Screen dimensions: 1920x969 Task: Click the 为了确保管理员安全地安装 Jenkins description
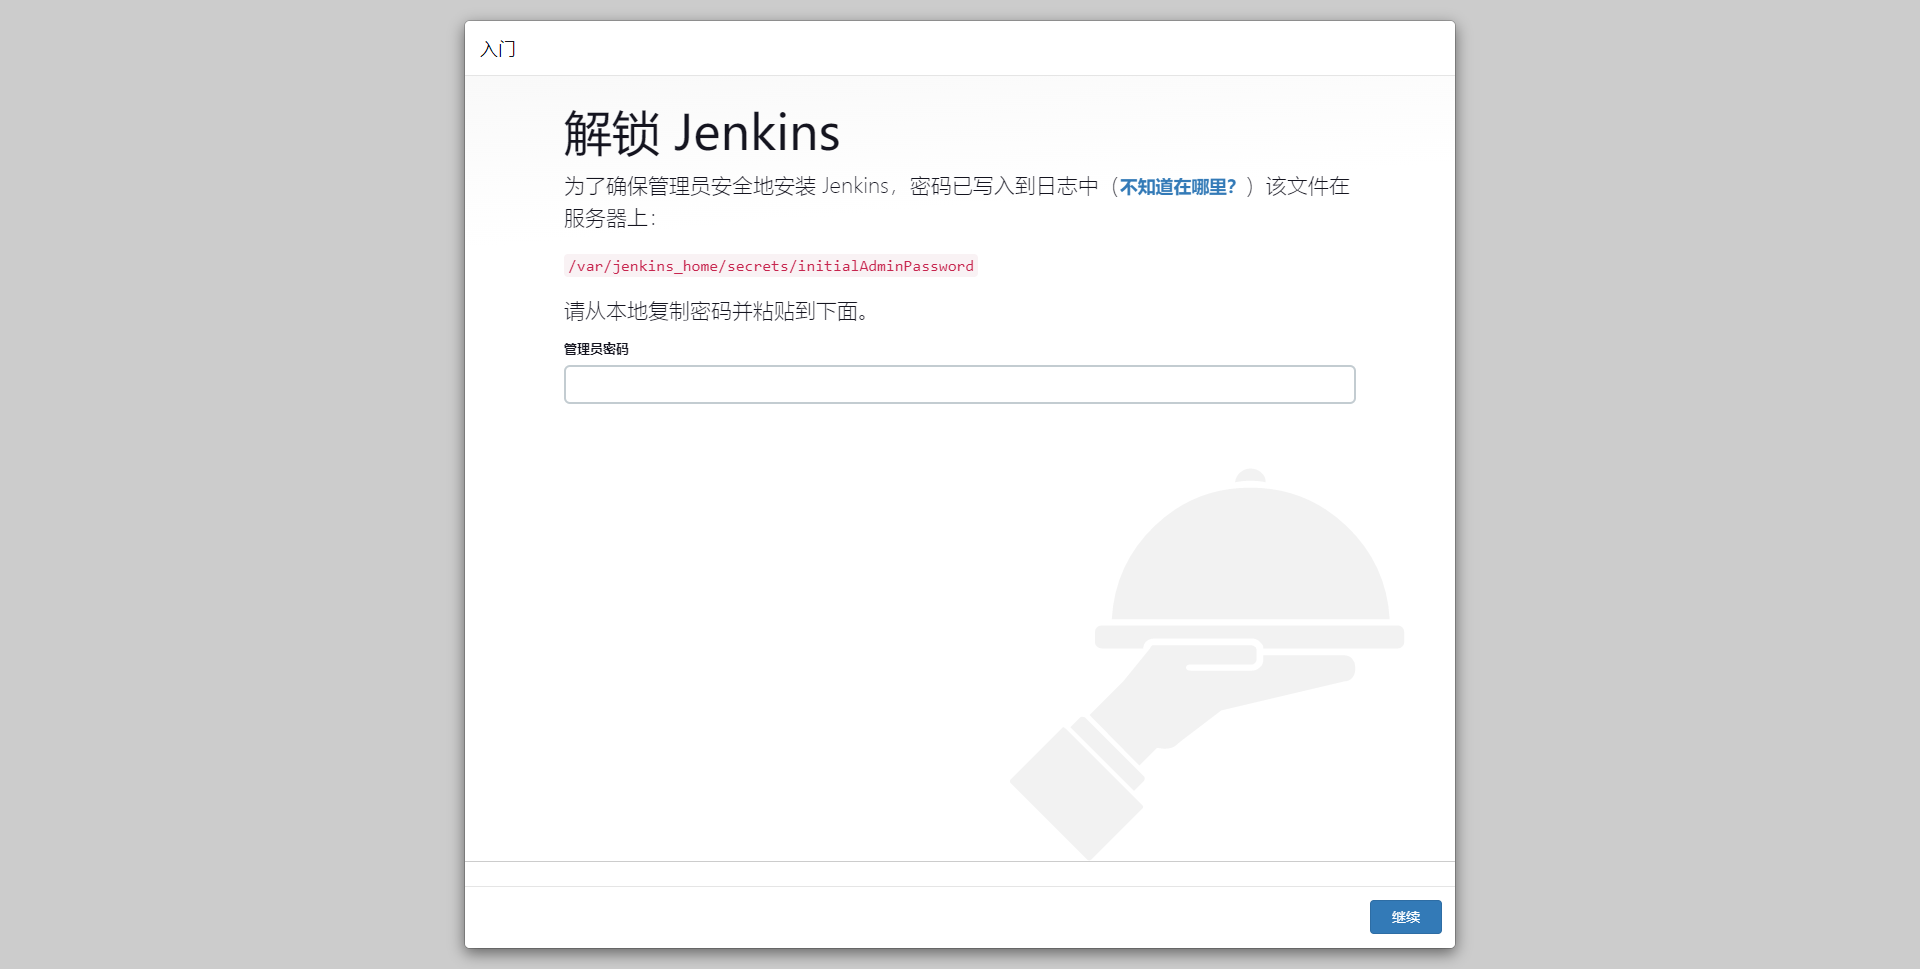(x=727, y=186)
